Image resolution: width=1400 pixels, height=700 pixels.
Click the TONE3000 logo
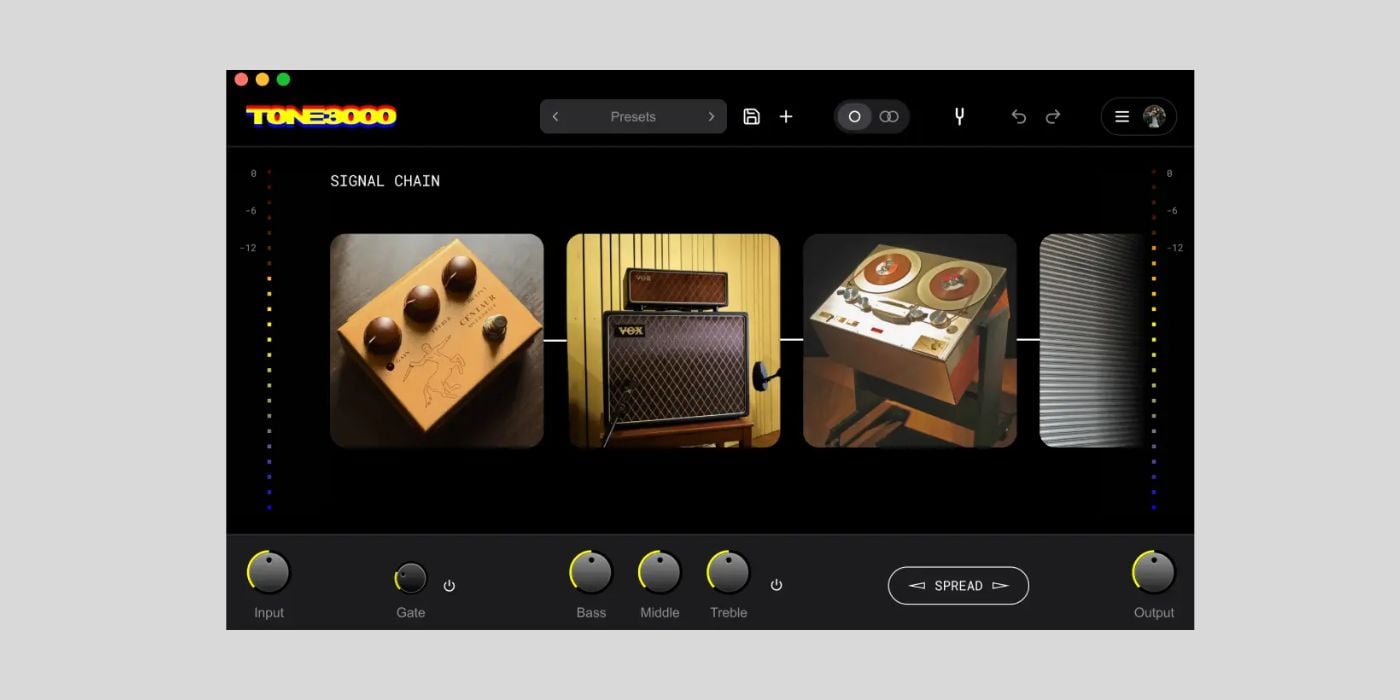coord(321,117)
